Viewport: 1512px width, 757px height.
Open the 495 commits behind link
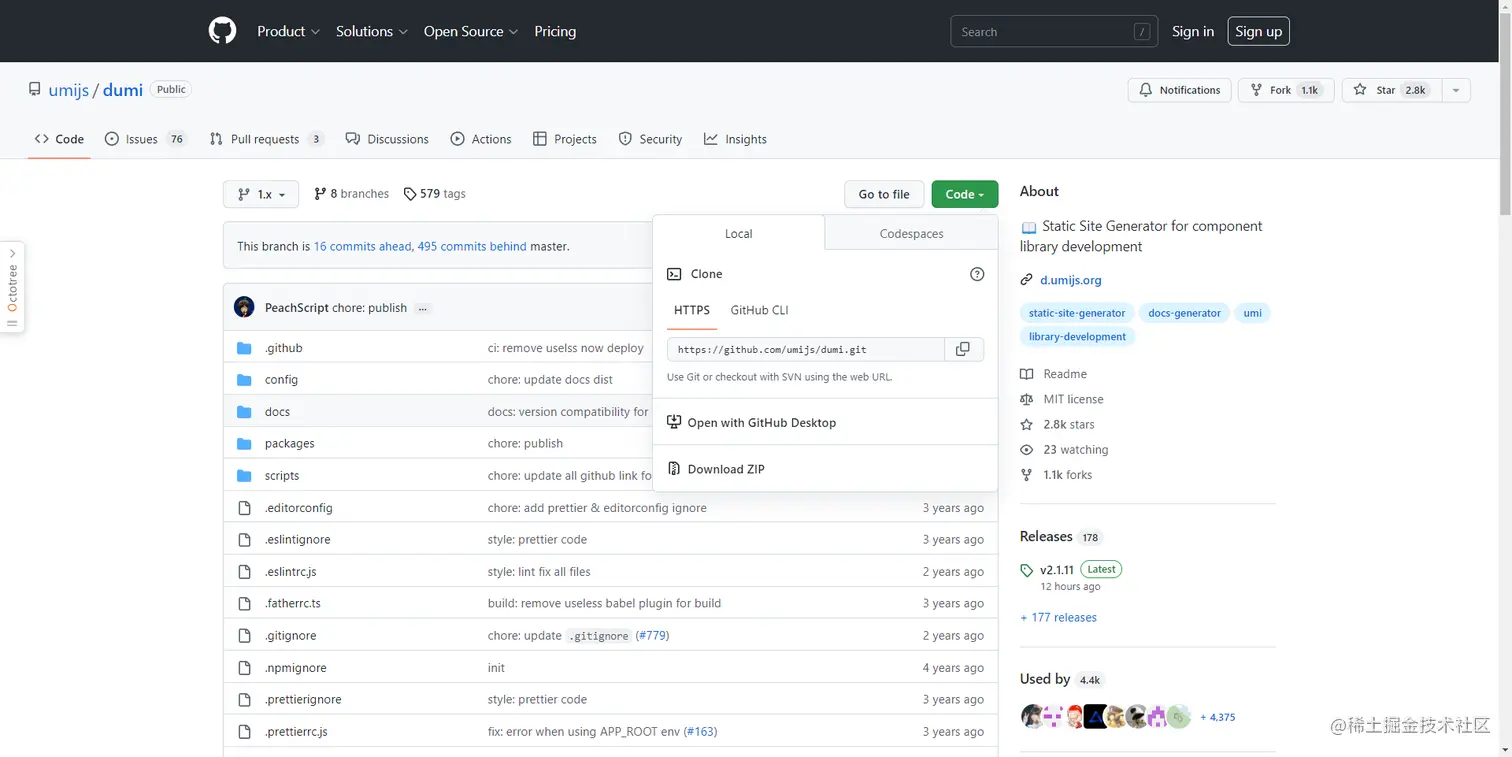click(472, 246)
